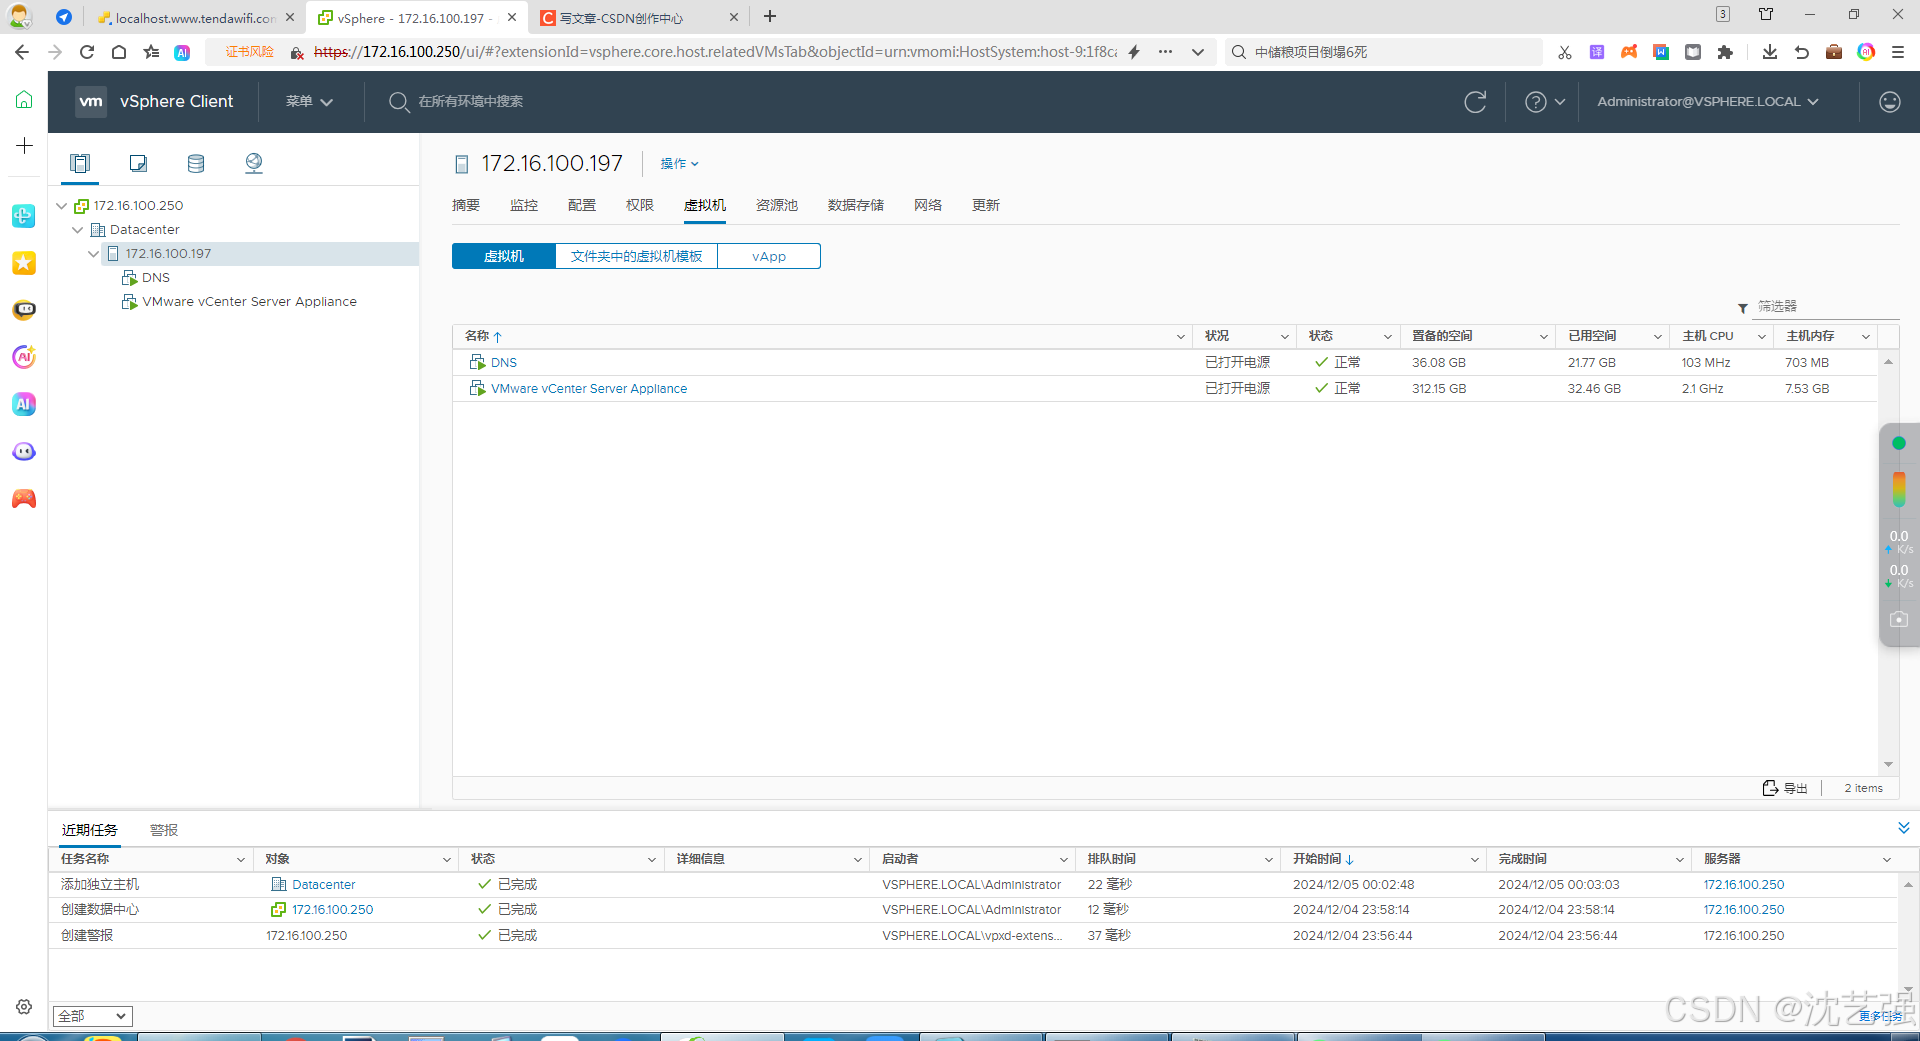The height and width of the screenshot is (1041, 1920).
Task: Open the Networking inventory view icon
Action: pyautogui.click(x=254, y=163)
